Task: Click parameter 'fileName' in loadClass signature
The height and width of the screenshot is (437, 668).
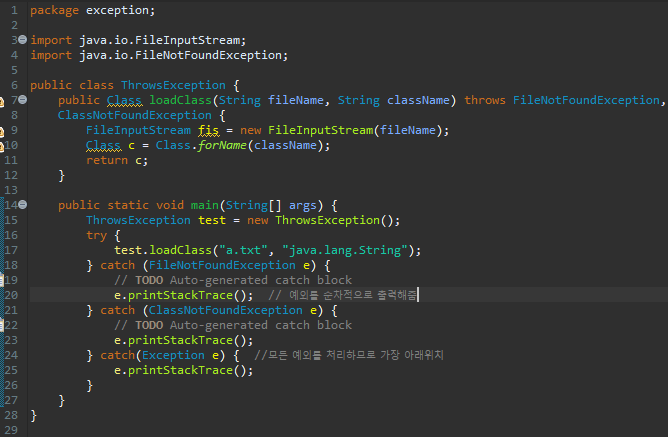Action: (296, 100)
